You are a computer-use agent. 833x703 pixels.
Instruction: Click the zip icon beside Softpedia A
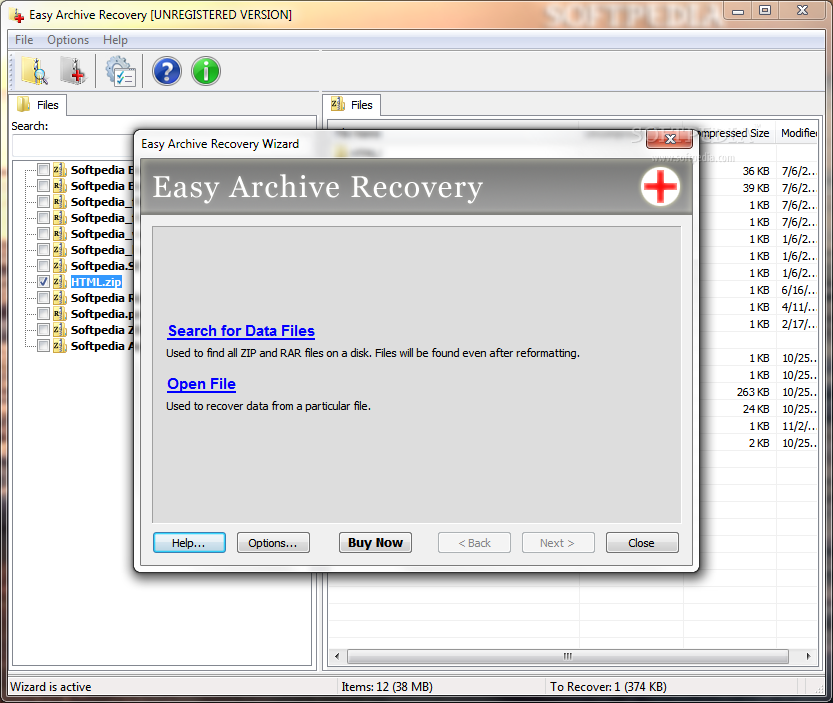point(60,345)
